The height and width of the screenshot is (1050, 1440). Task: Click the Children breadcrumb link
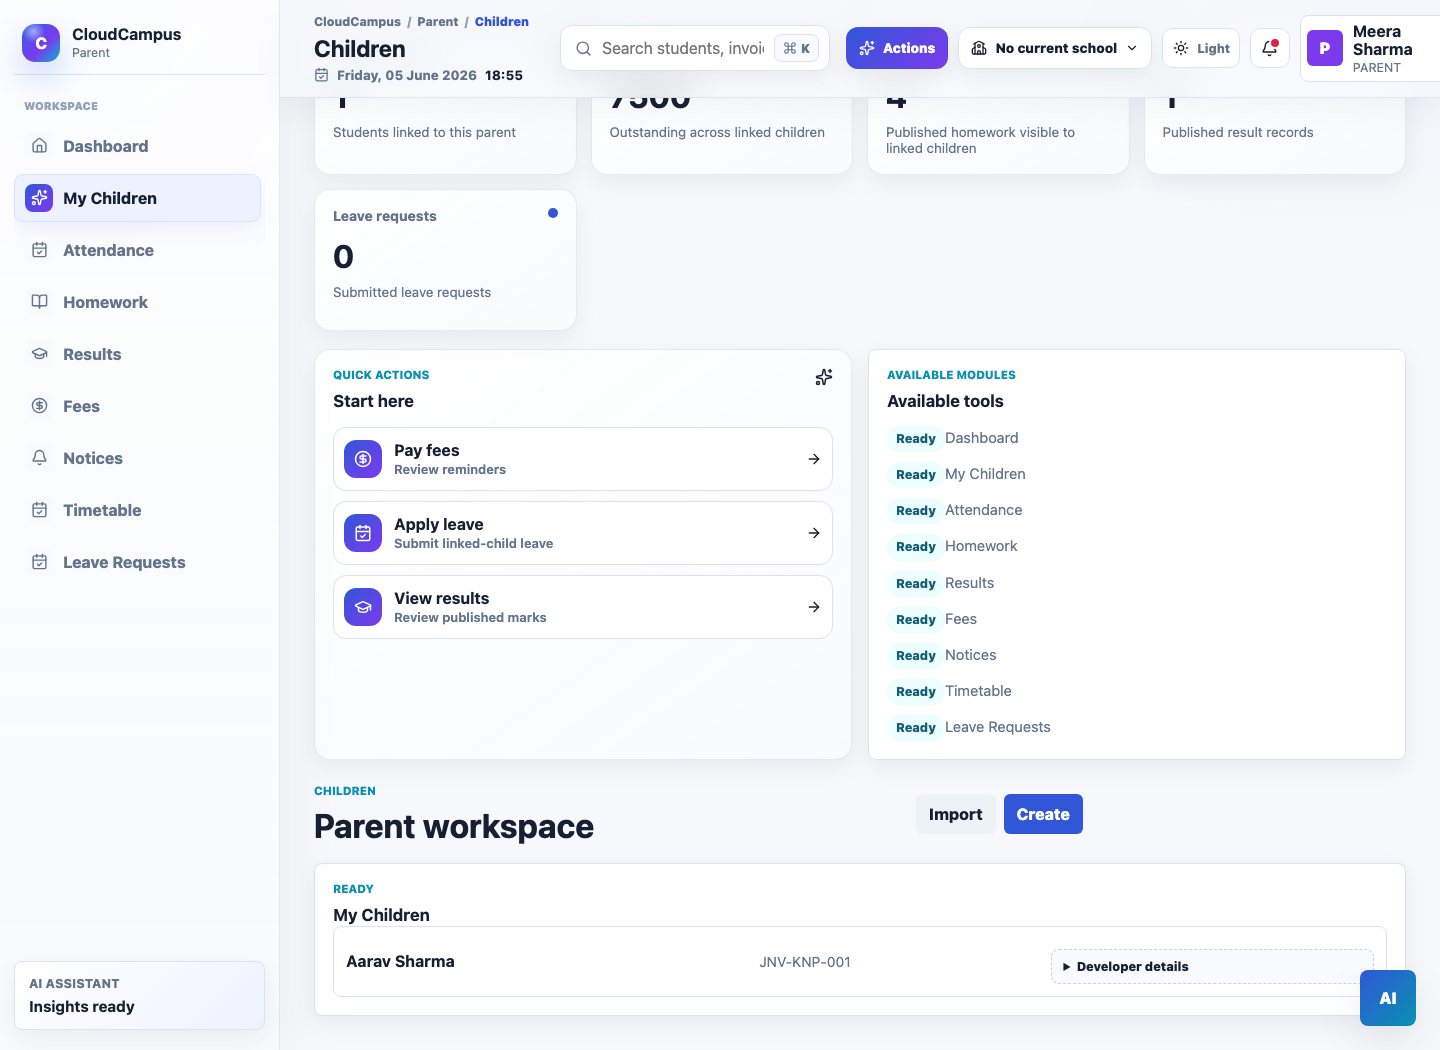click(x=502, y=22)
